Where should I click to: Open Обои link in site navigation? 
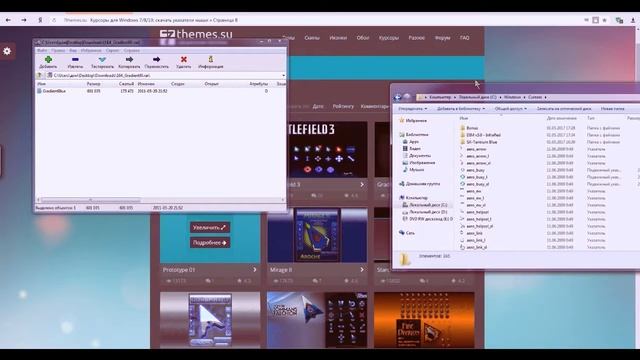coord(362,38)
